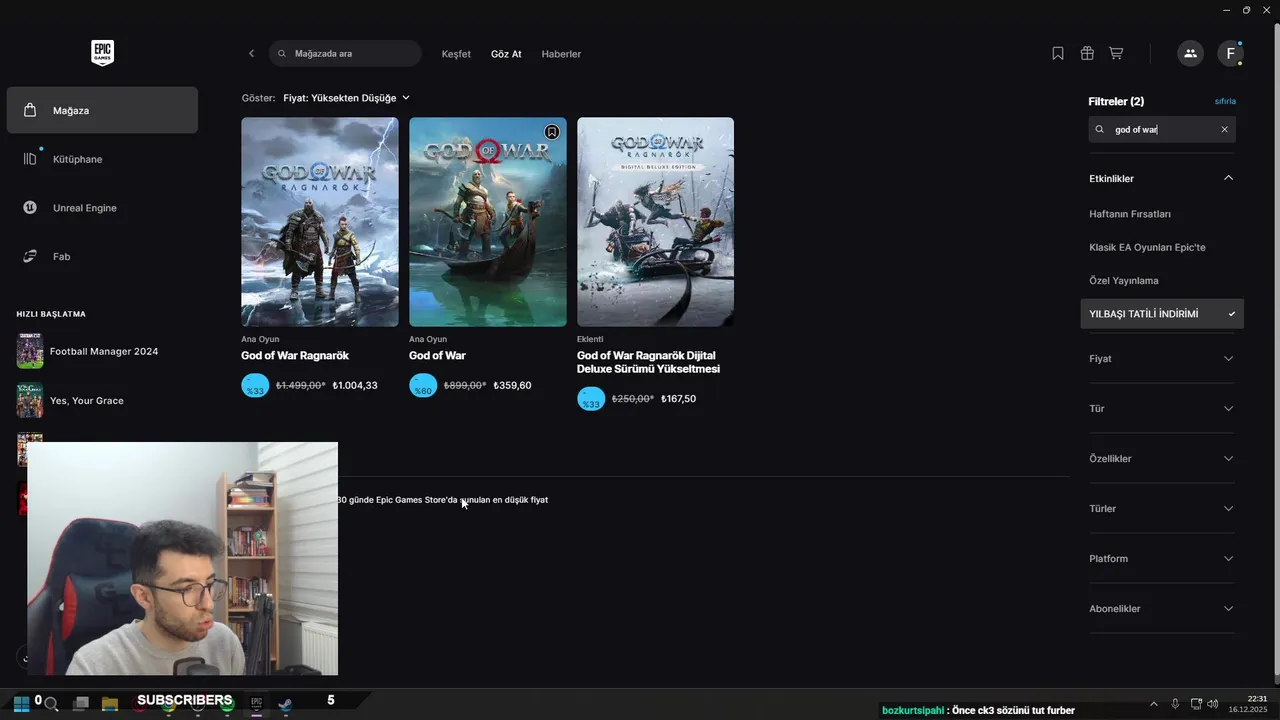The width and height of the screenshot is (1280, 720).
Task: Open the friends list icon
Action: [x=1190, y=53]
